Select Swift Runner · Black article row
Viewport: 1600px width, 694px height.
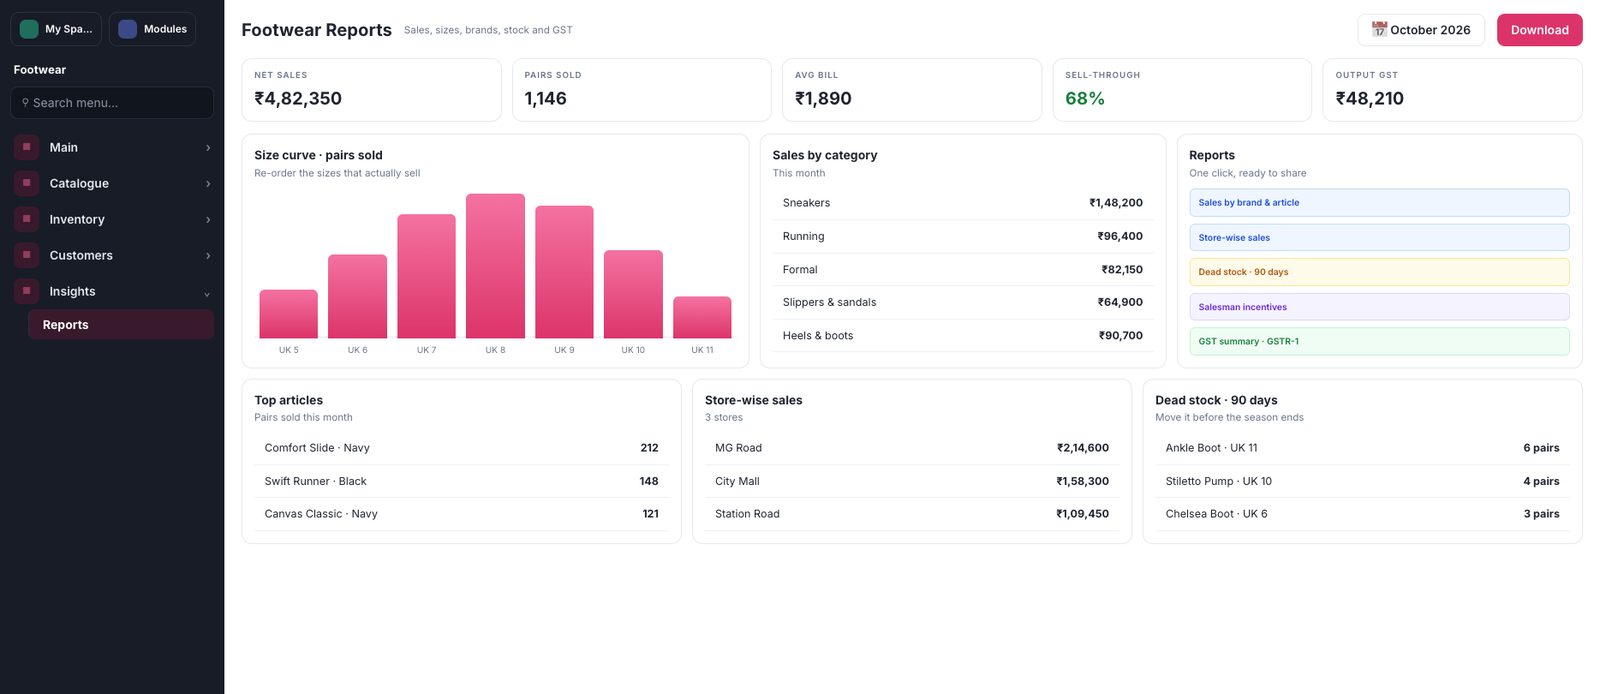(x=461, y=481)
